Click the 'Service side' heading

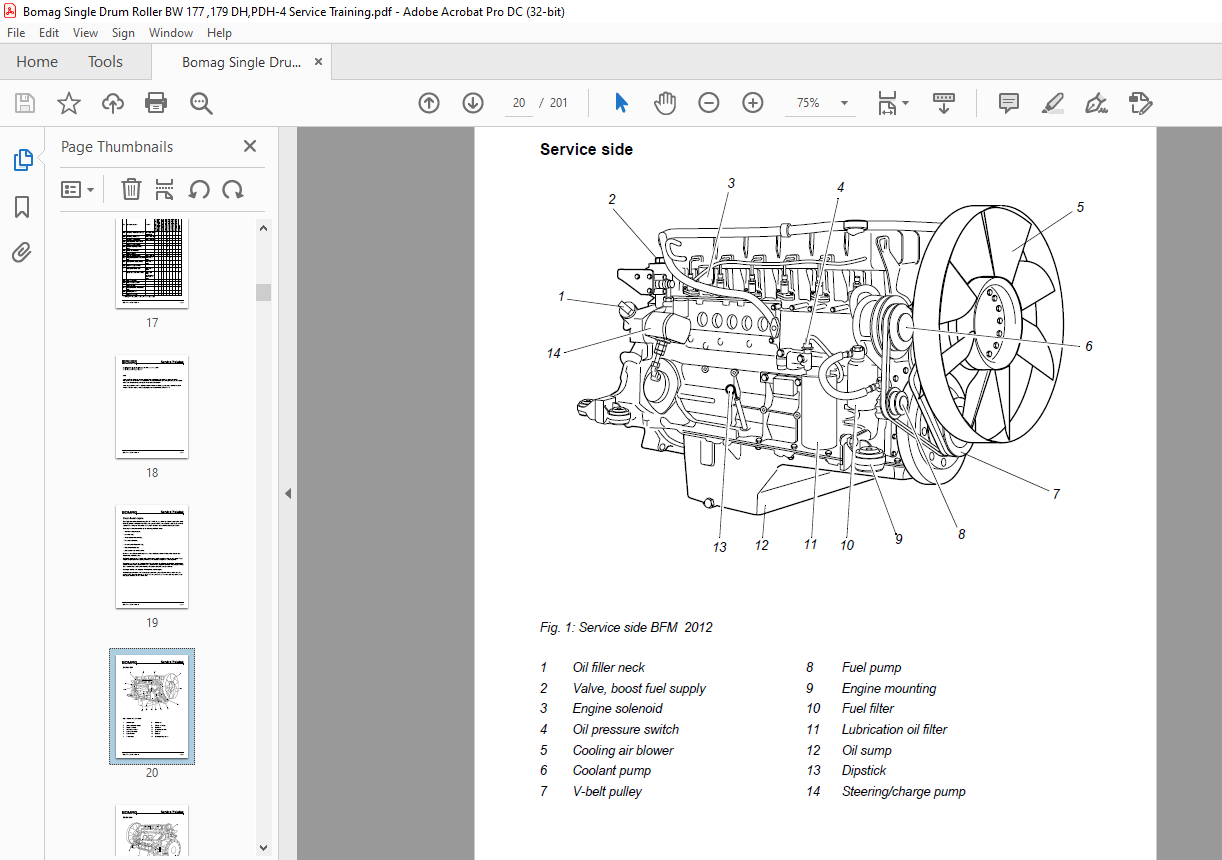pos(586,149)
